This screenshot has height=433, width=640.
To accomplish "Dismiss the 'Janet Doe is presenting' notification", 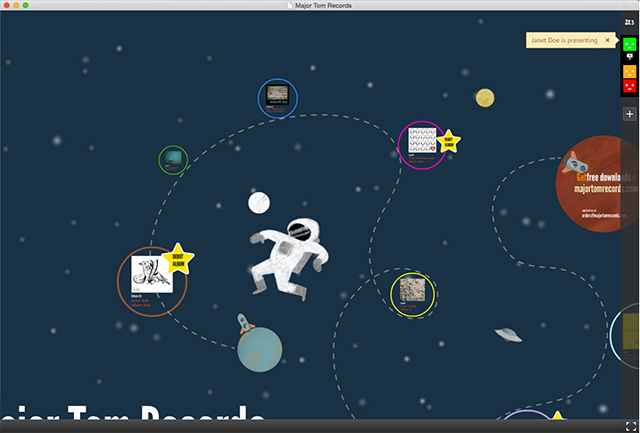I will [607, 40].
